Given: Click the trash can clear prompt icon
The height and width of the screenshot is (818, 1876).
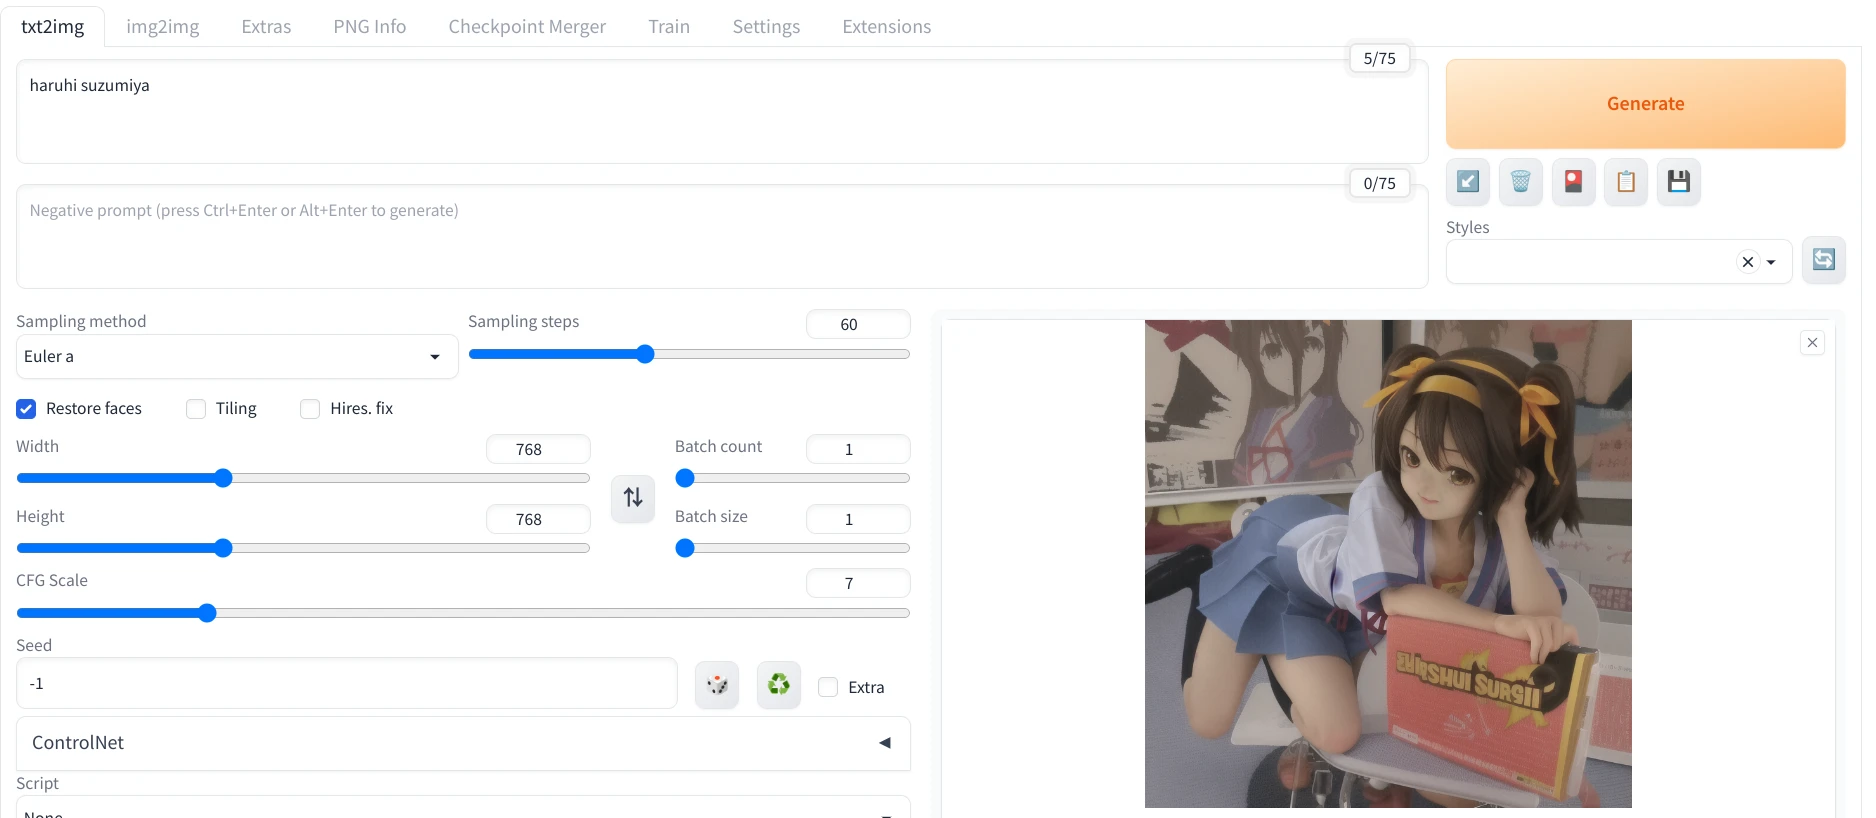Looking at the screenshot, I should 1520,182.
